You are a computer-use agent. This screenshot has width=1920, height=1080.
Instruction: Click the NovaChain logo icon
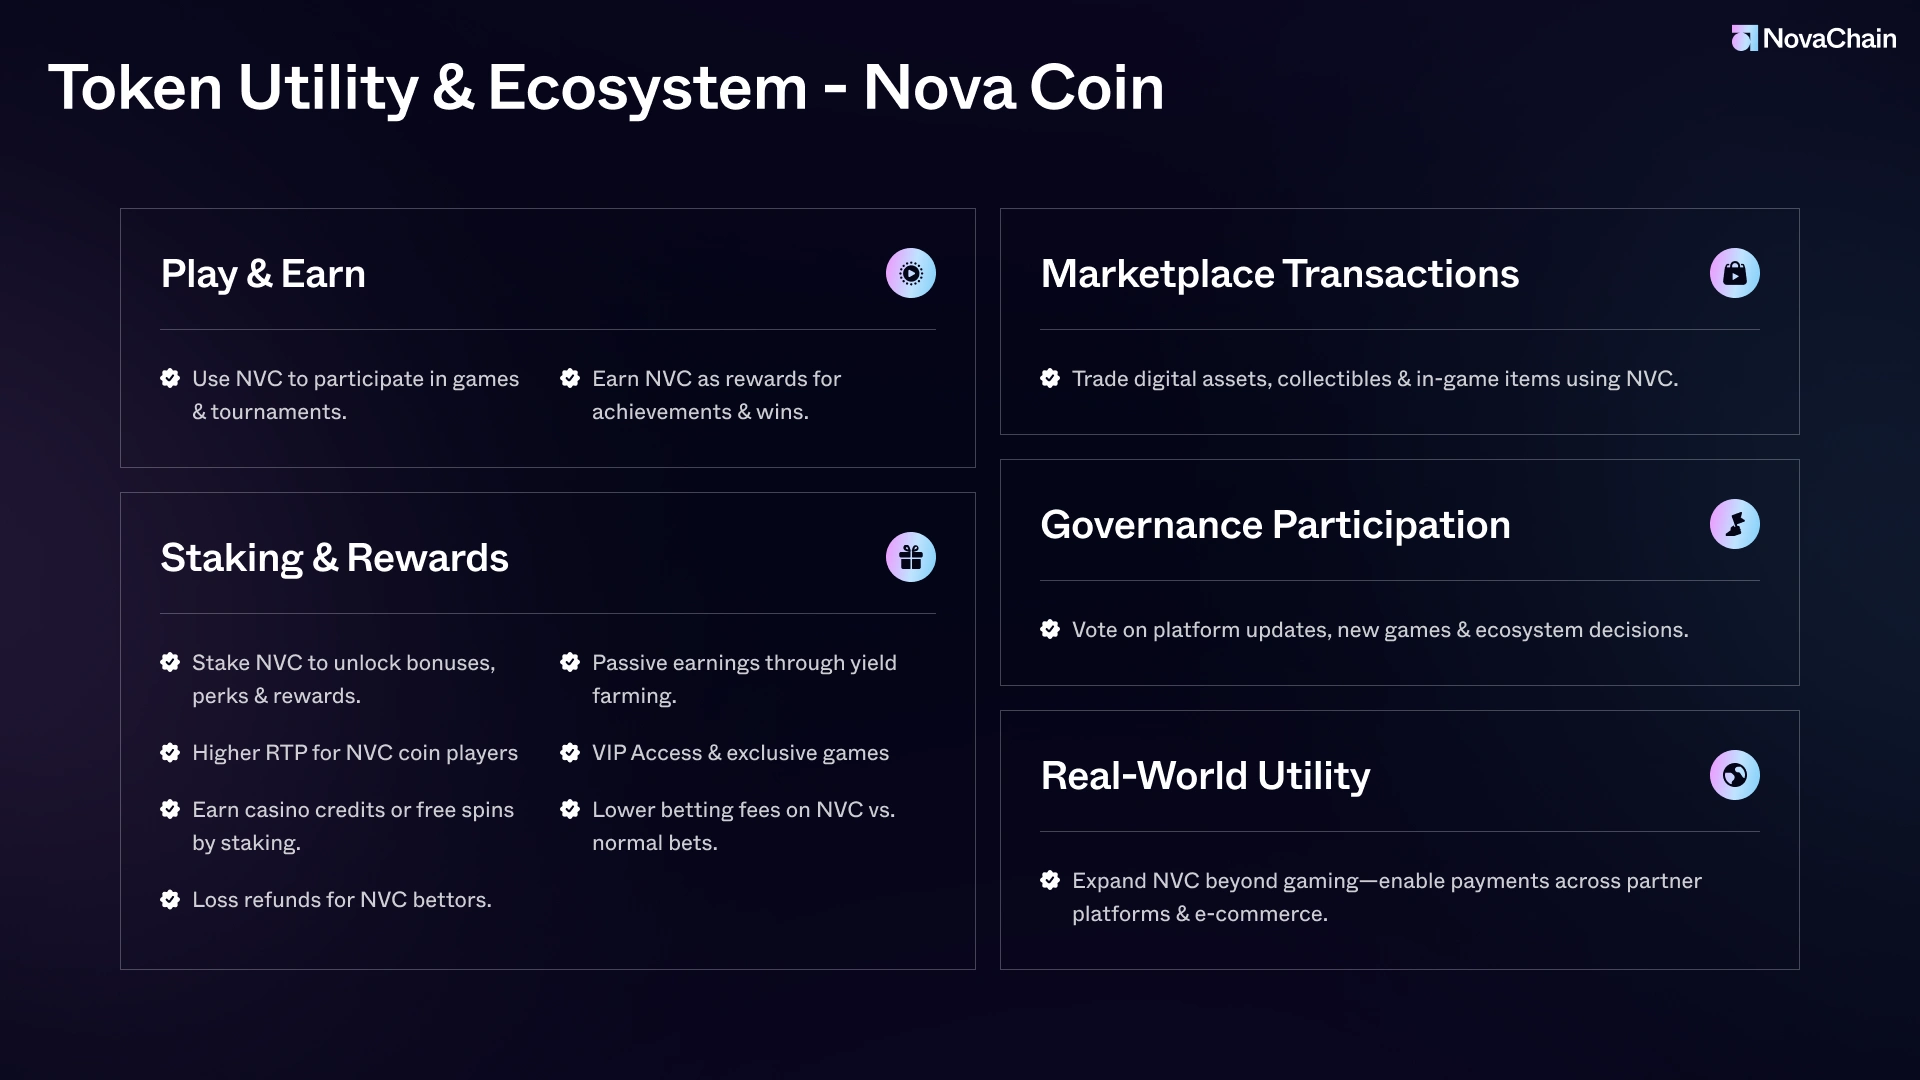(1744, 38)
